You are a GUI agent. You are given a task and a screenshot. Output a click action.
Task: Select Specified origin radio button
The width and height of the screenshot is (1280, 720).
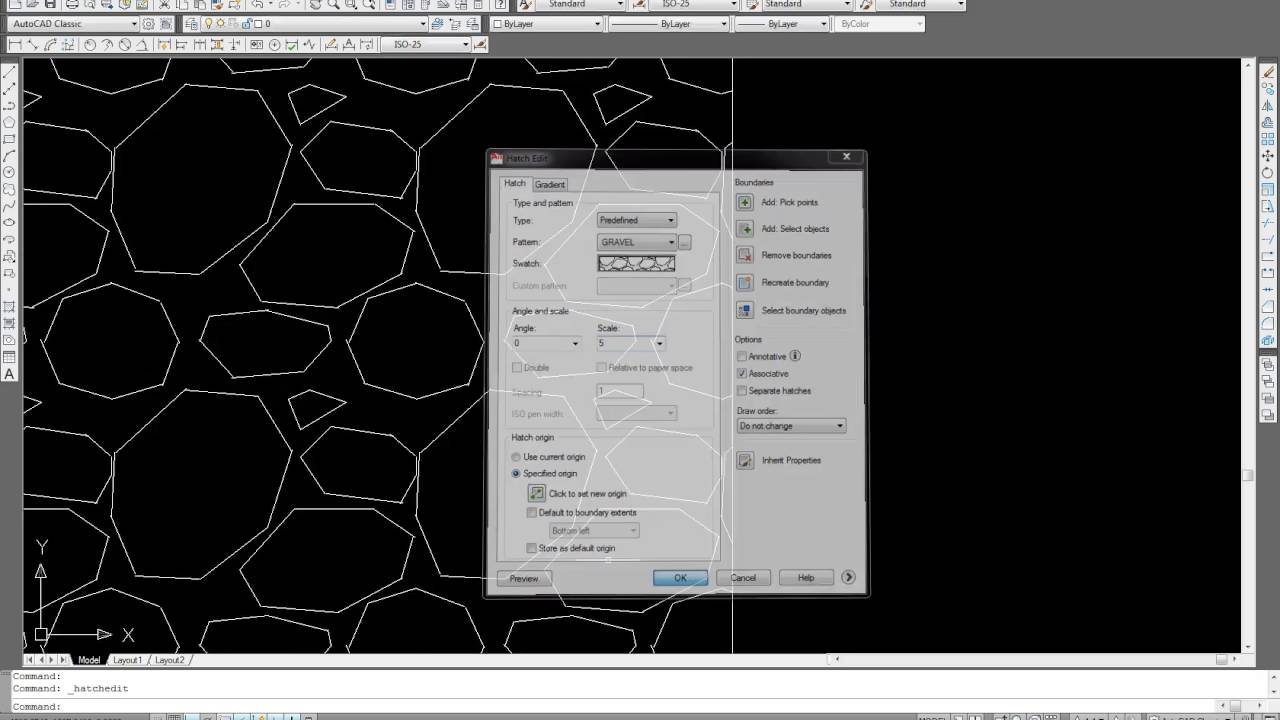[516, 473]
